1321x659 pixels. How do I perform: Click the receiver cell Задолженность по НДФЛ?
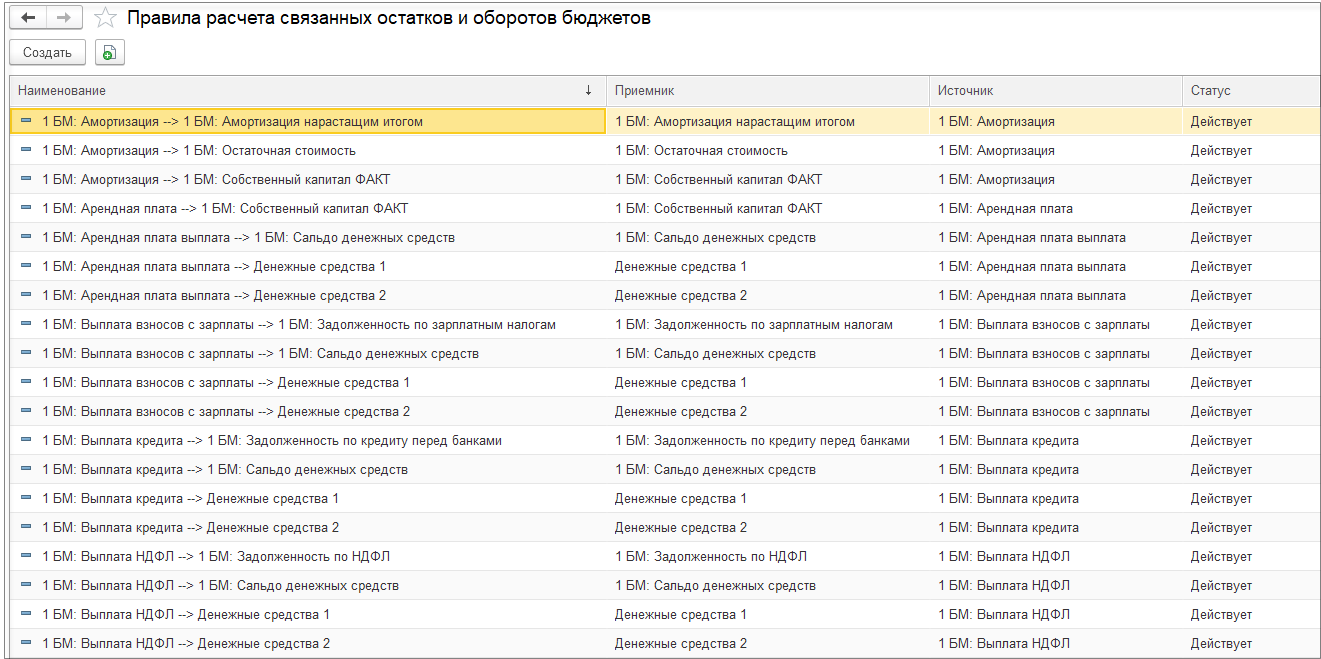coord(711,557)
